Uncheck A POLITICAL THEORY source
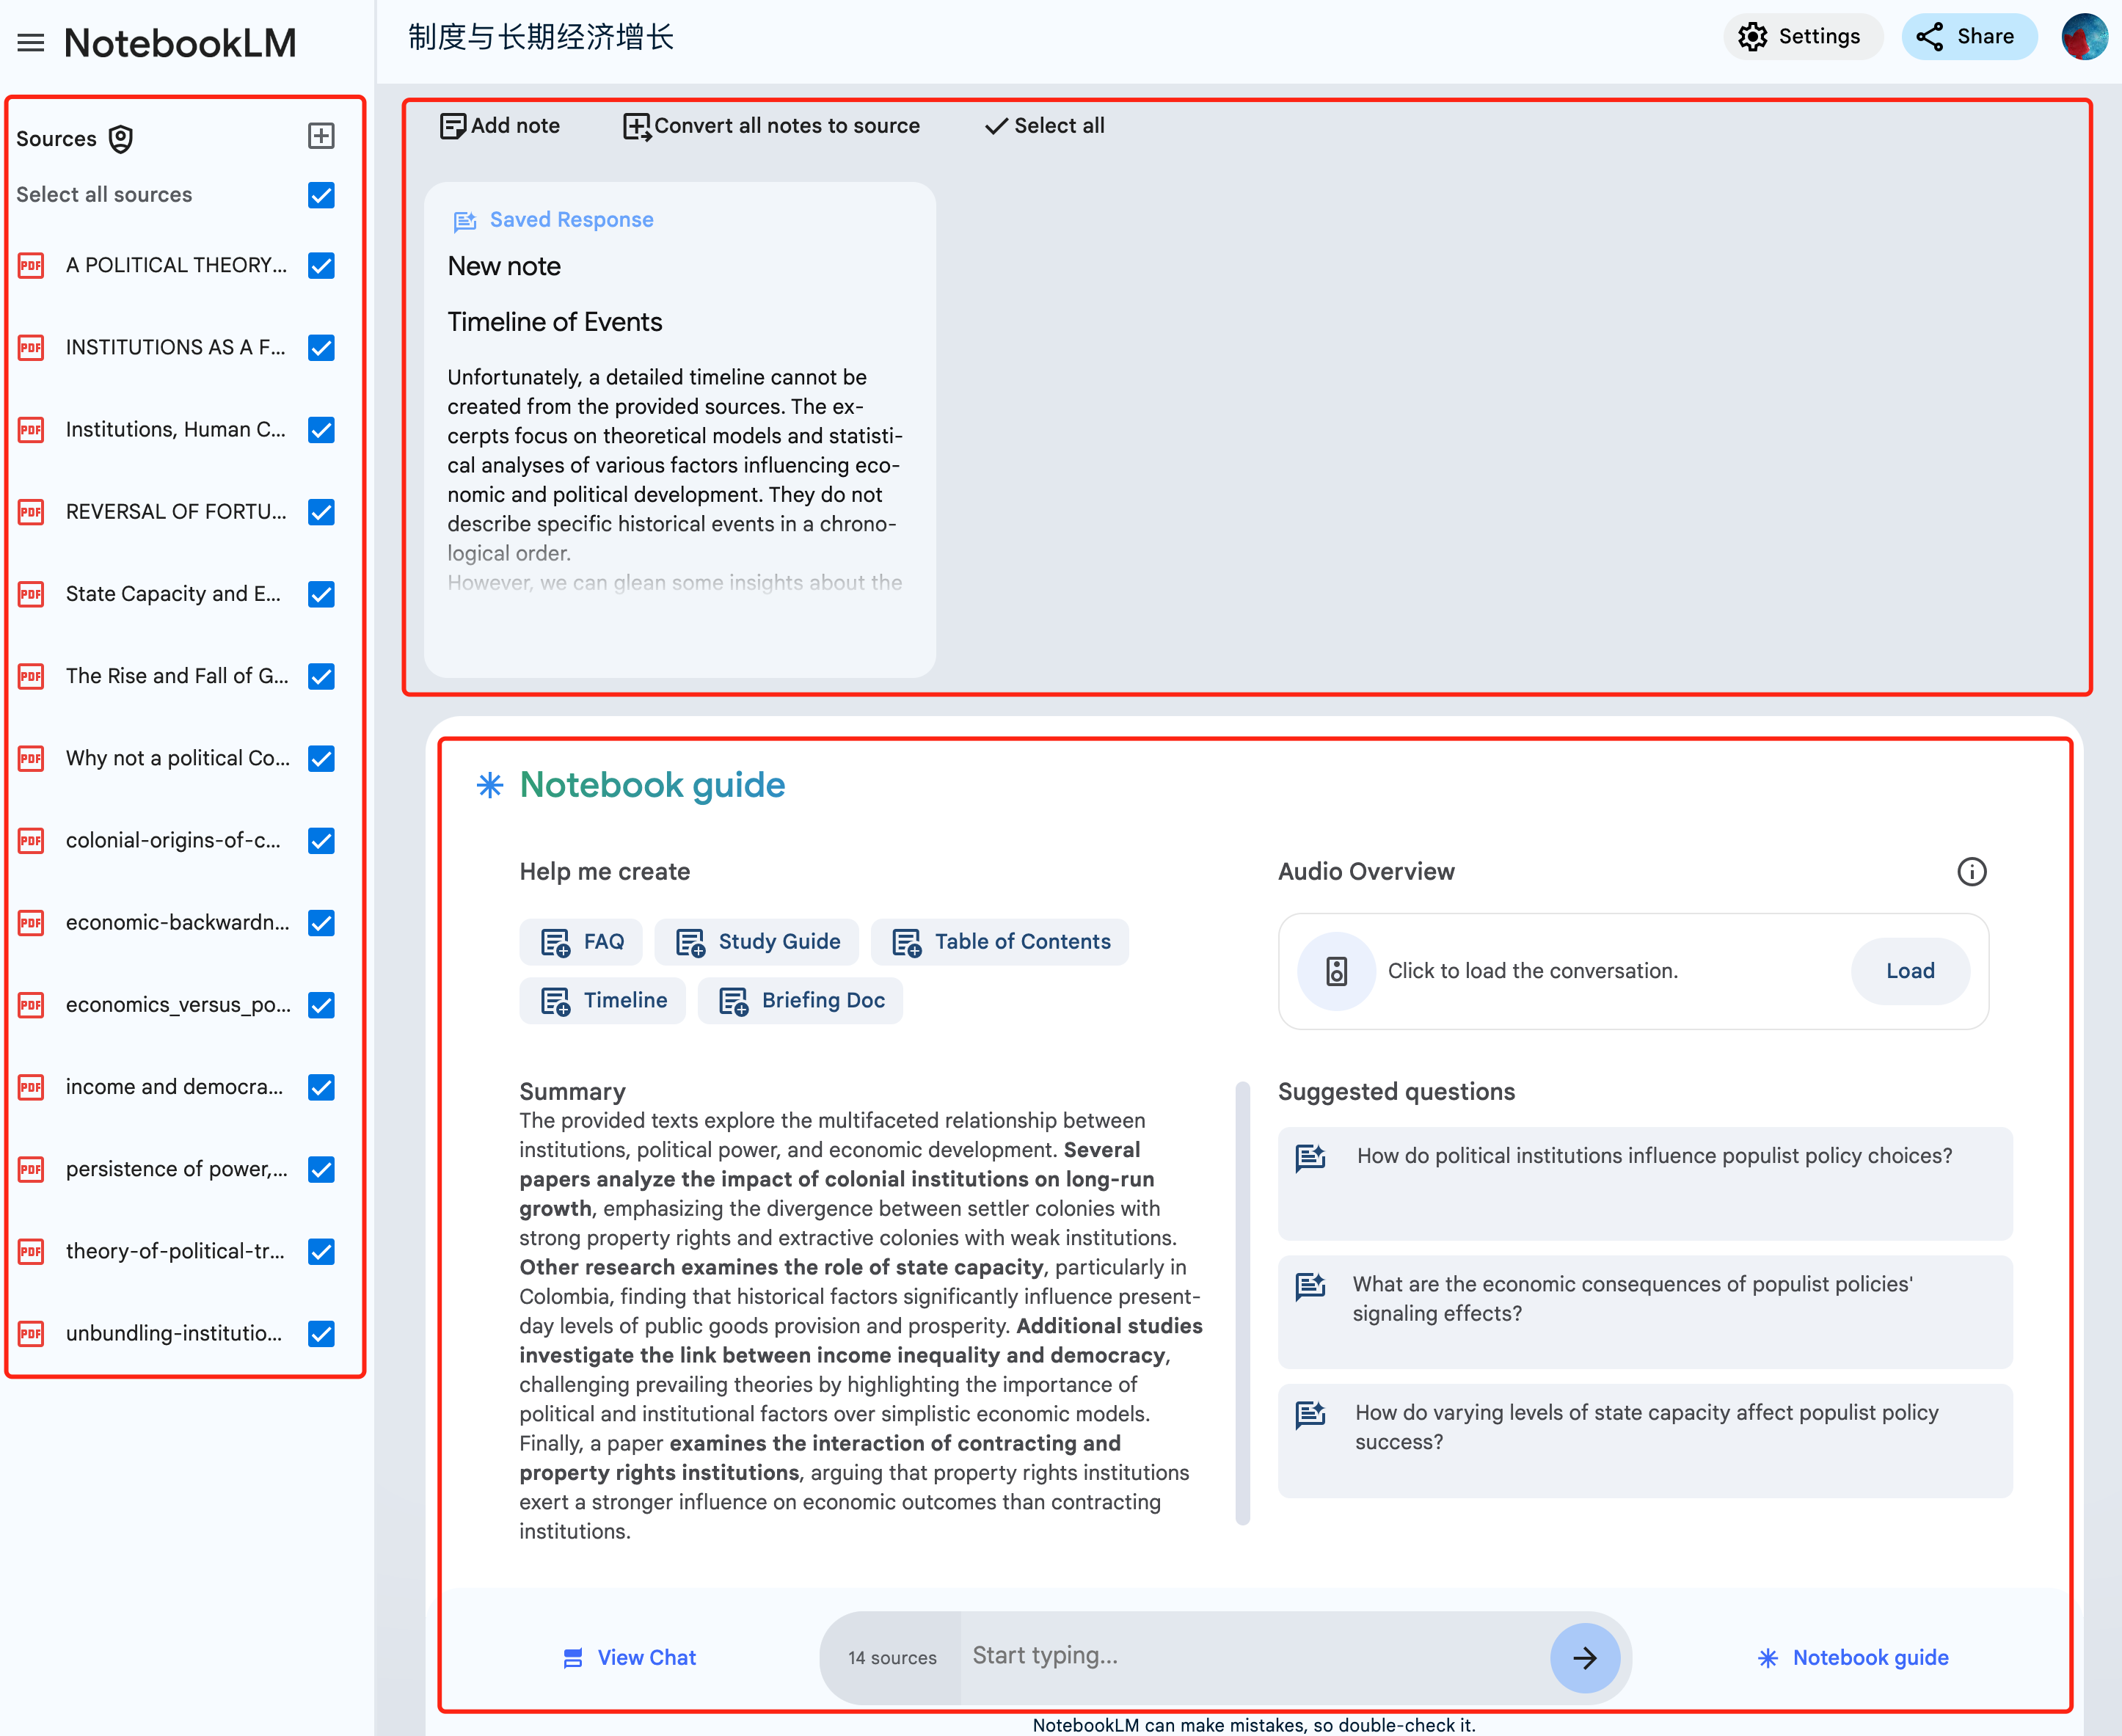 (321, 265)
